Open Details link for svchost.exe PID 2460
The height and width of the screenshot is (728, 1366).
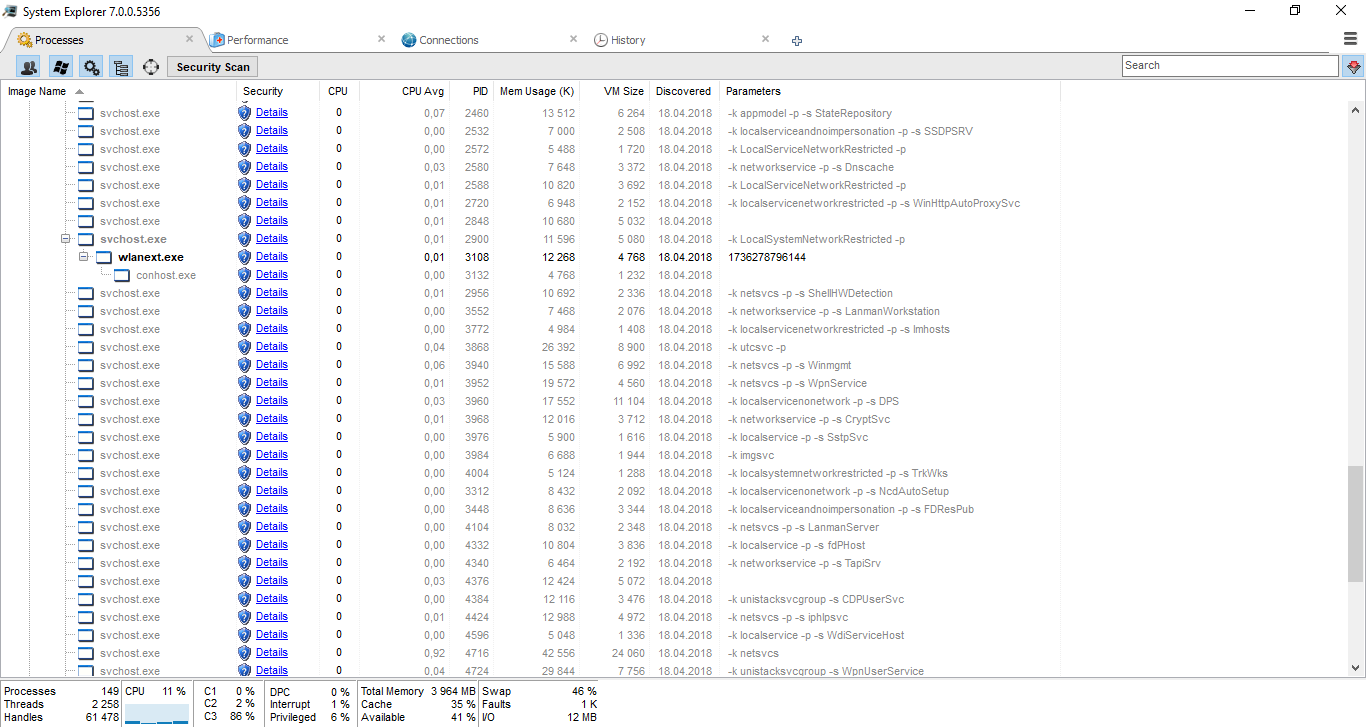point(271,112)
